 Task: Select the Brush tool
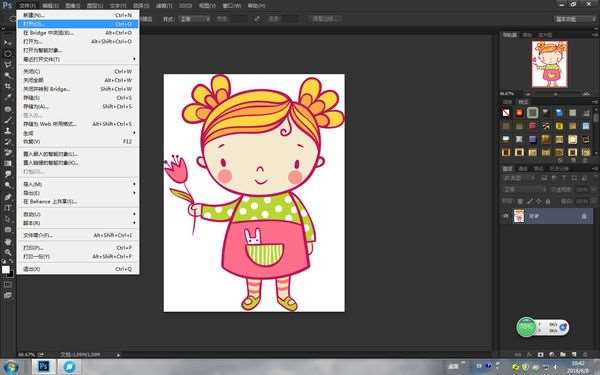click(8, 120)
